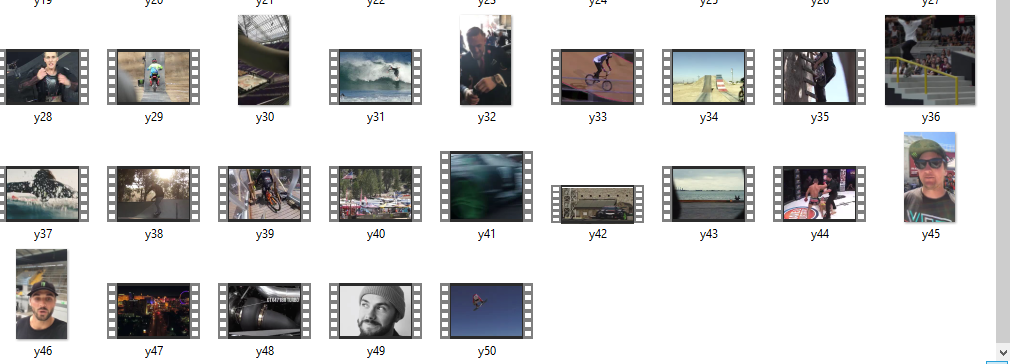The image size is (1010, 364).
Task: Click the y50 file name label
Action: [x=486, y=351]
